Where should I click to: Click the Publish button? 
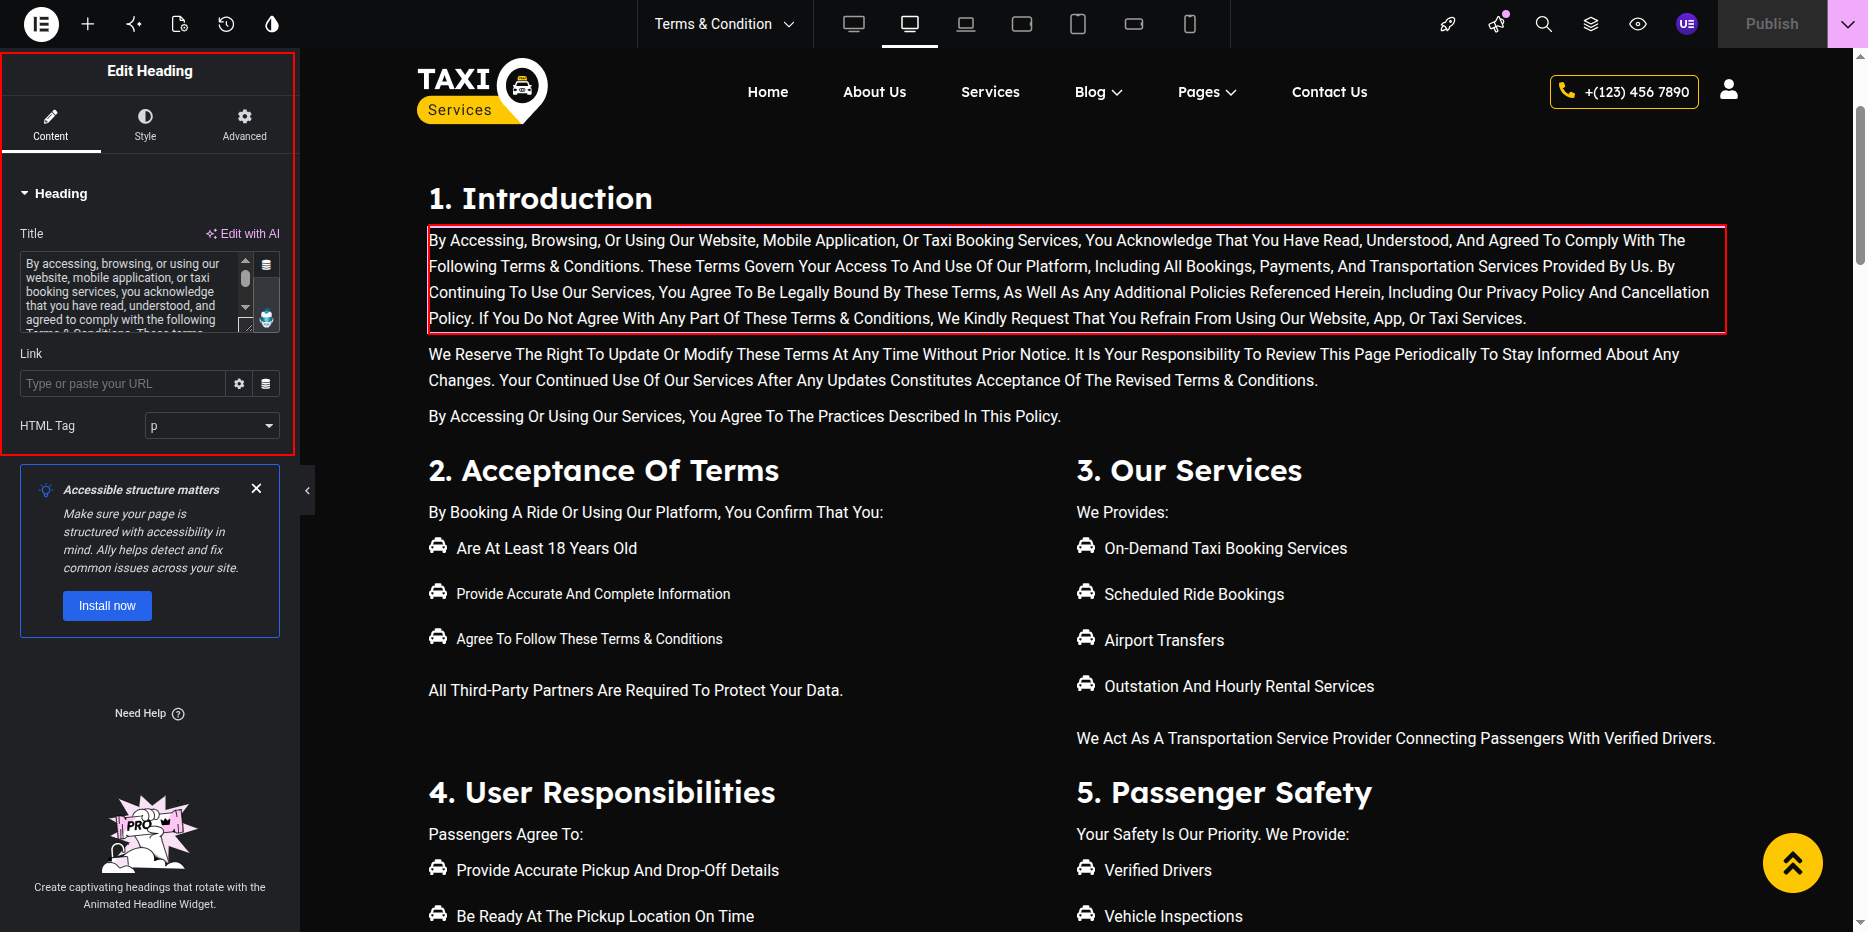[1772, 24]
